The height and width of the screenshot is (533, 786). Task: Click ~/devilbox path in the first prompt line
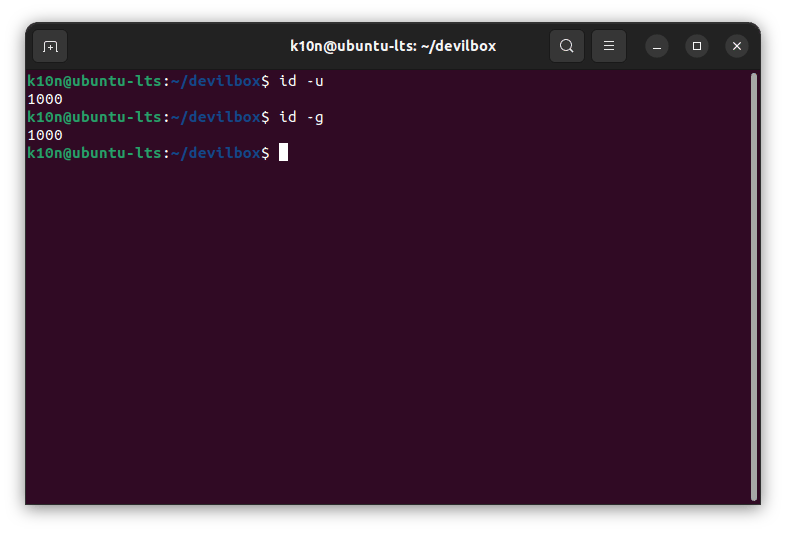215,81
